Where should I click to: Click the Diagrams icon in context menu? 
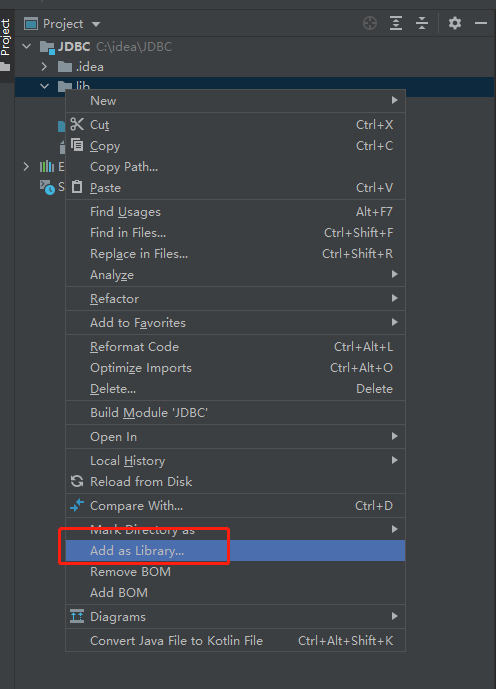(77, 616)
